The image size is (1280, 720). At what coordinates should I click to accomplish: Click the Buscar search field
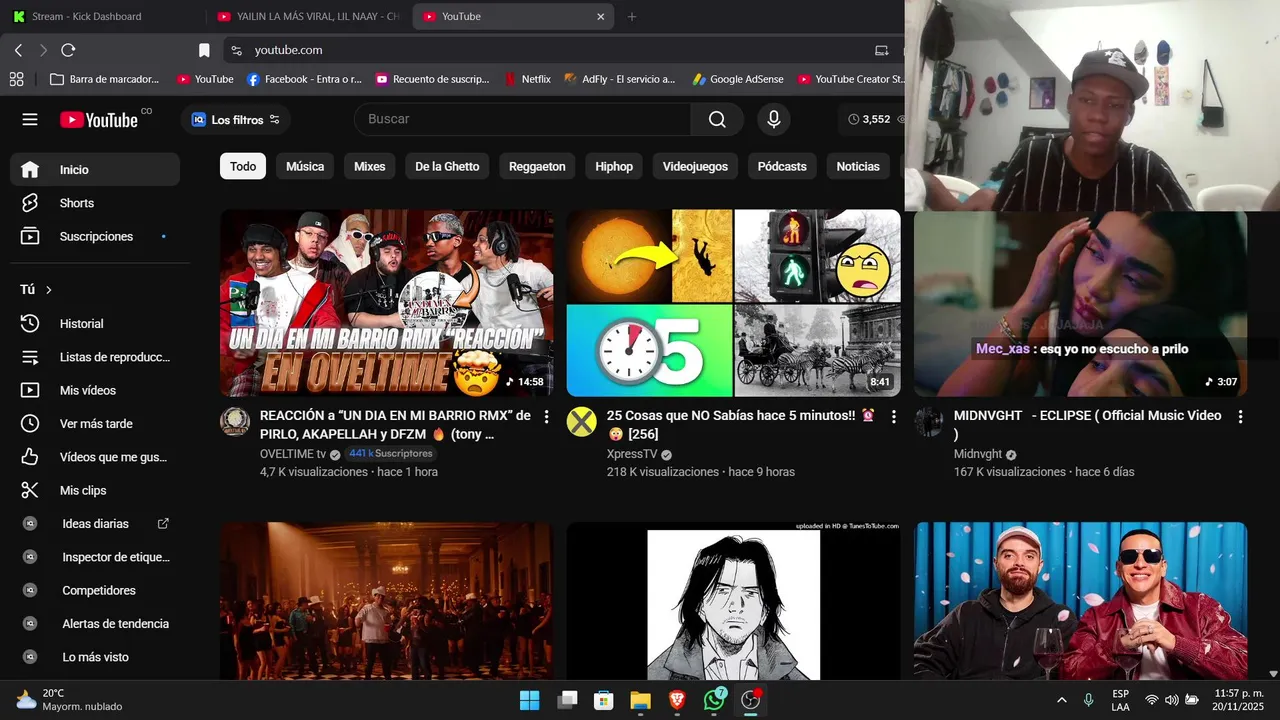tap(522, 119)
